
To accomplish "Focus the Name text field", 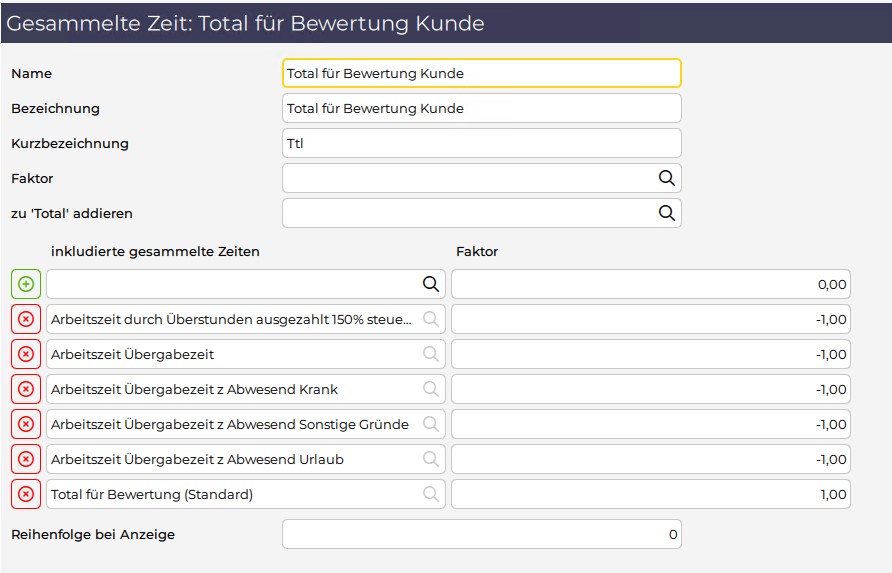I will tap(482, 73).
